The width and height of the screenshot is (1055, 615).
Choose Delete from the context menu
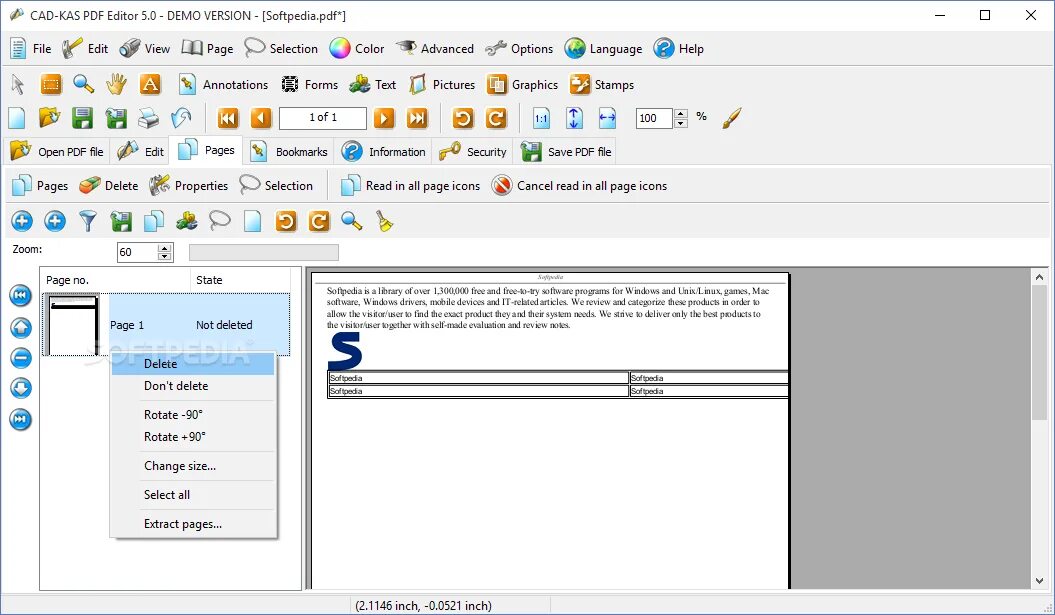pyautogui.click(x=192, y=364)
